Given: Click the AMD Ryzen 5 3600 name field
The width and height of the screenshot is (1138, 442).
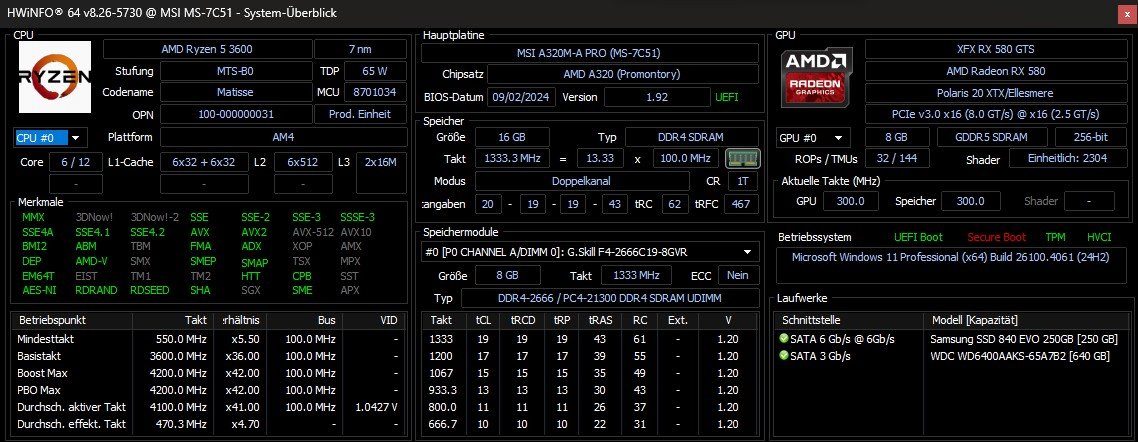Looking at the screenshot, I should pos(207,49).
